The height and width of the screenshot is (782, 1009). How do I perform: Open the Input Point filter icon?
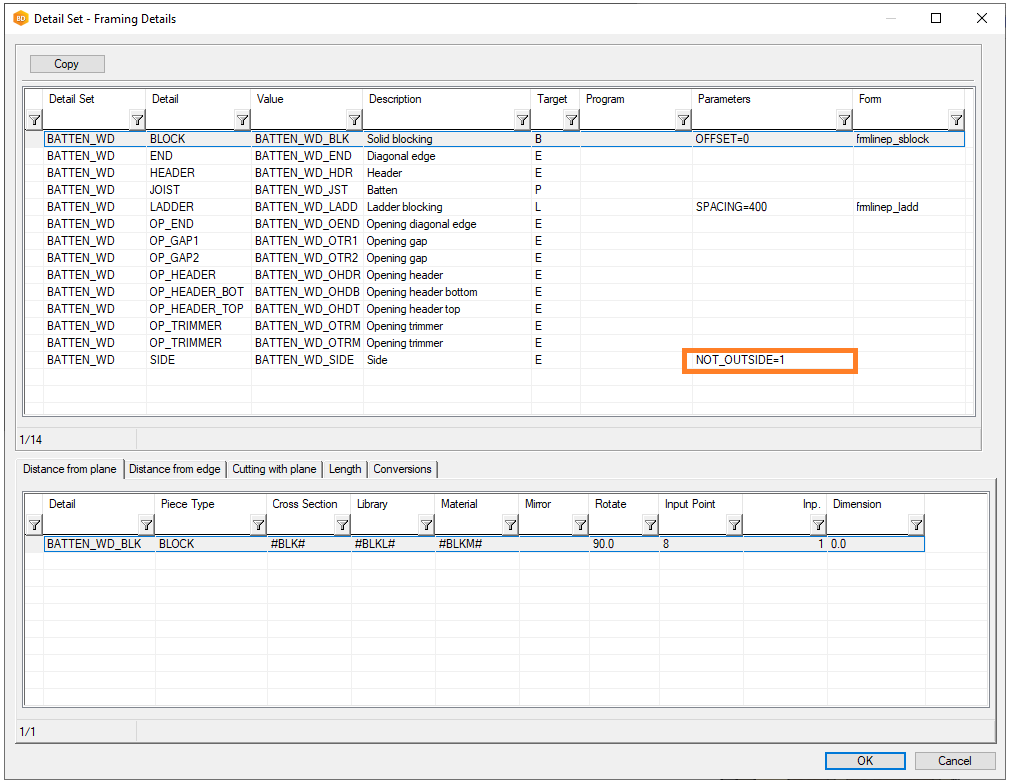[734, 525]
